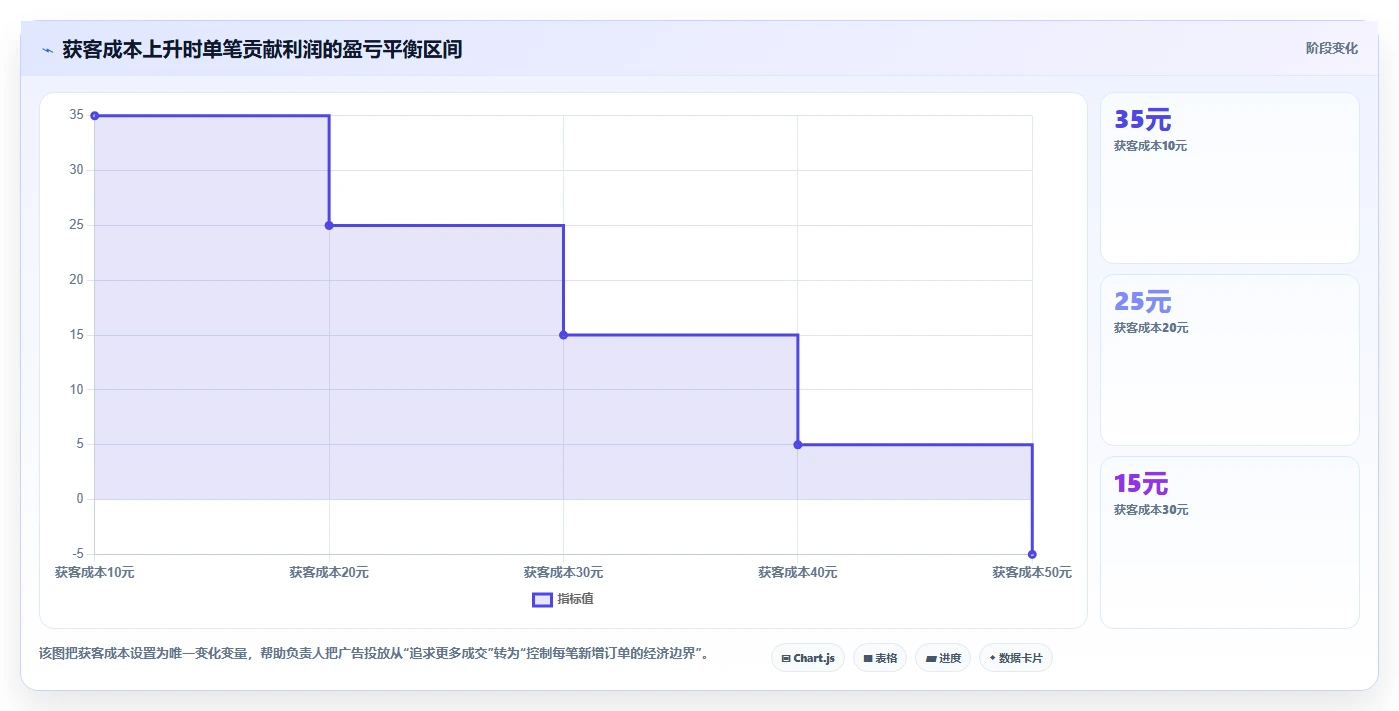This screenshot has width=1399, height=711.
Task: Click the x-axis label 获客成本40元
Action: (798, 573)
